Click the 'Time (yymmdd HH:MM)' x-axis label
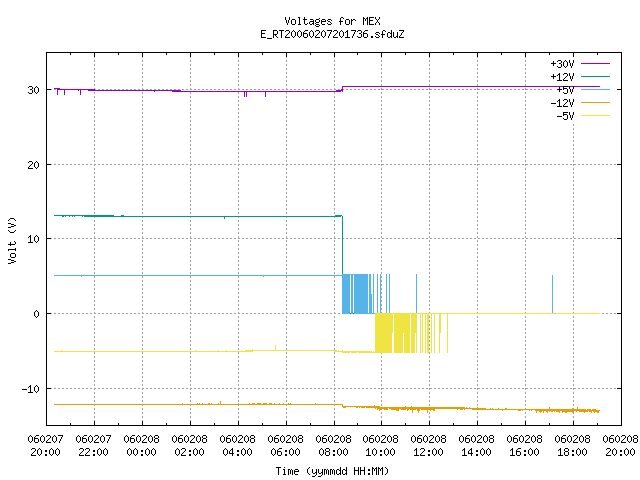This screenshot has height=480, width=640. pos(332,471)
